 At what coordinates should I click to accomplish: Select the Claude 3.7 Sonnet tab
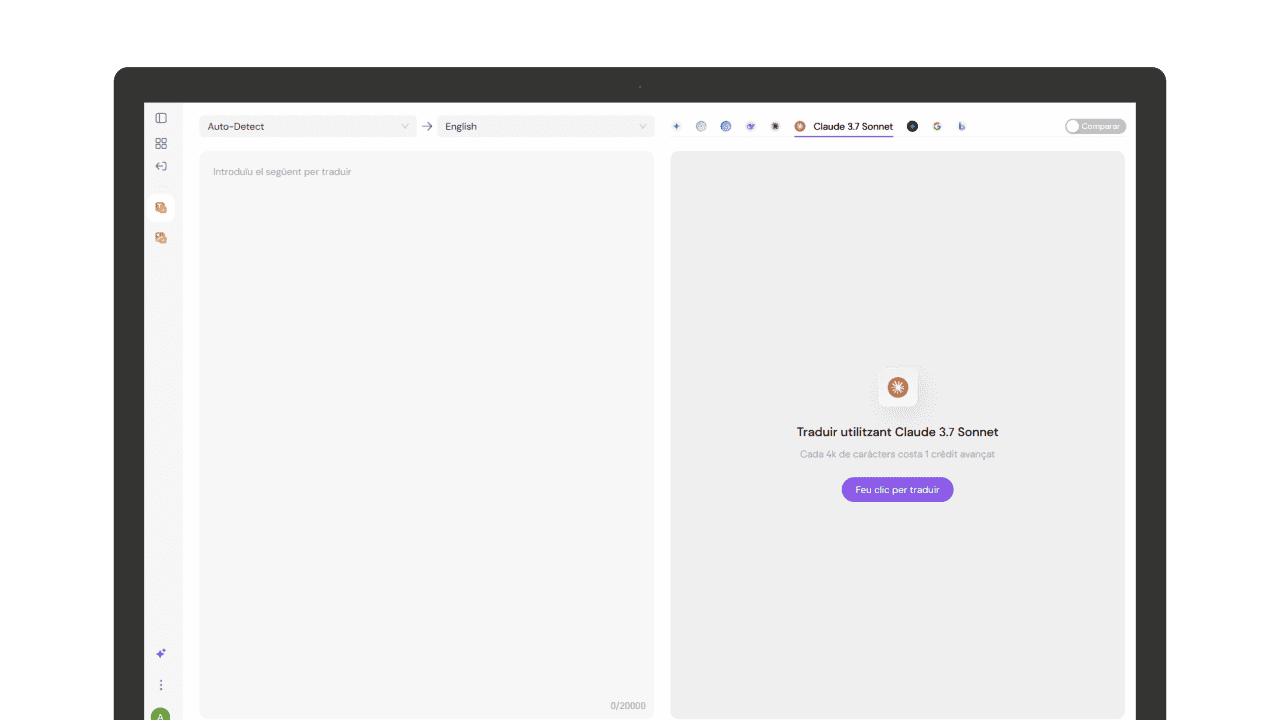pos(843,127)
